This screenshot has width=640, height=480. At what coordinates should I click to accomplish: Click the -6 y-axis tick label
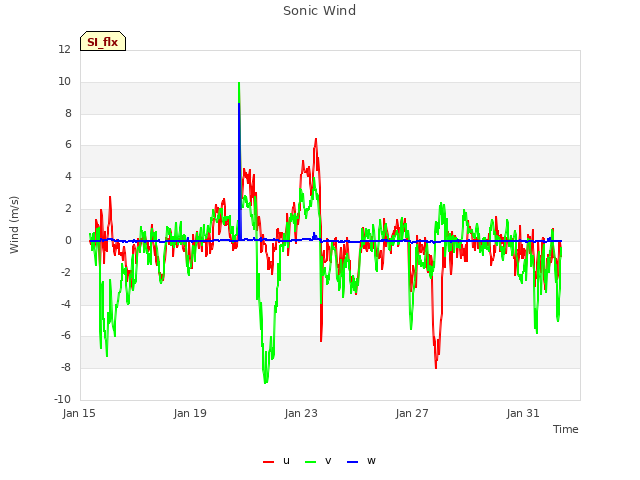pyautogui.click(x=66, y=336)
